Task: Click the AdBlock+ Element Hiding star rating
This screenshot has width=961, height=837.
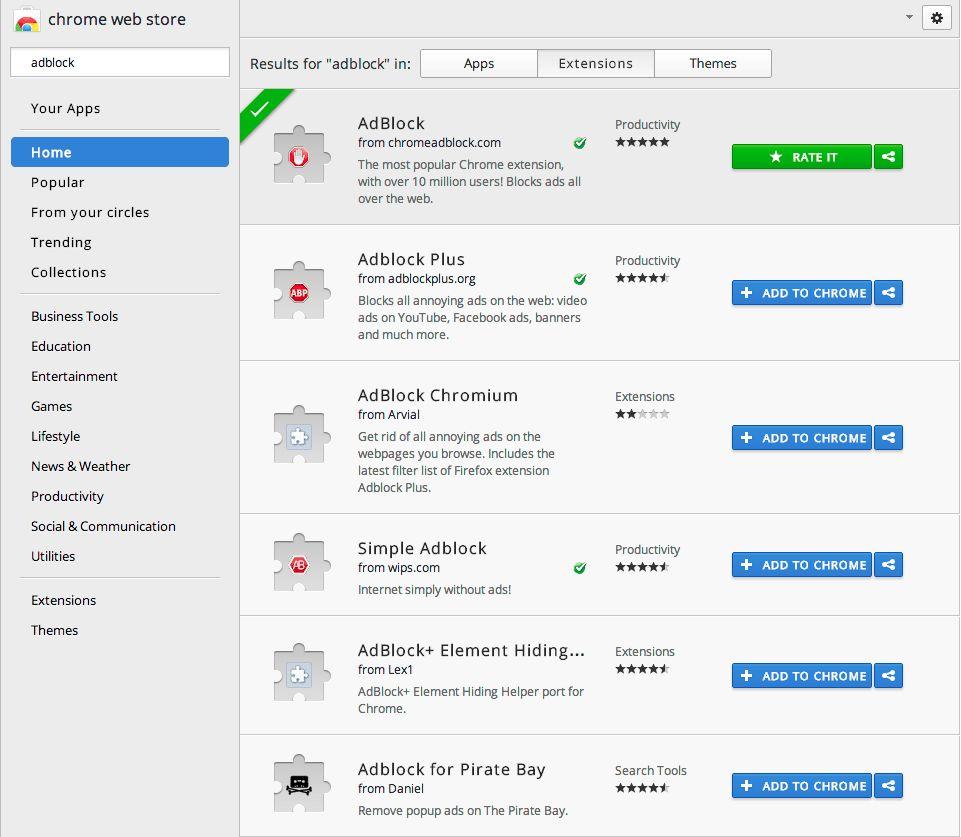Action: coord(642,669)
